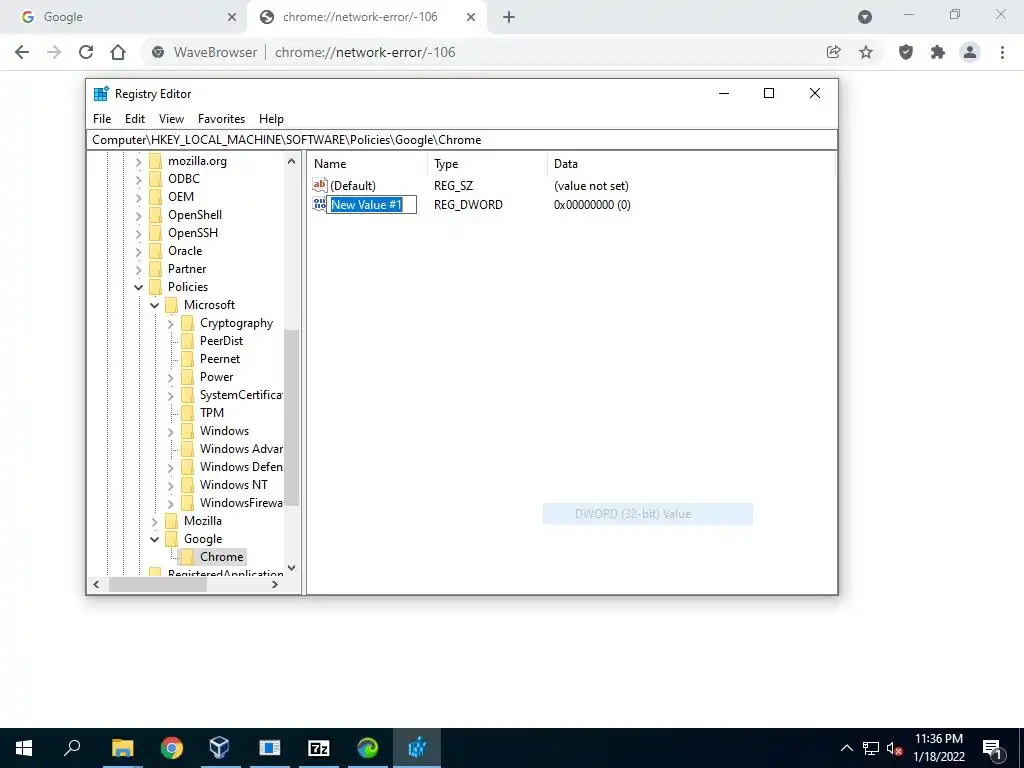Viewport: 1024px width, 768px height.
Task: Select the TPM key
Action: tap(212, 413)
